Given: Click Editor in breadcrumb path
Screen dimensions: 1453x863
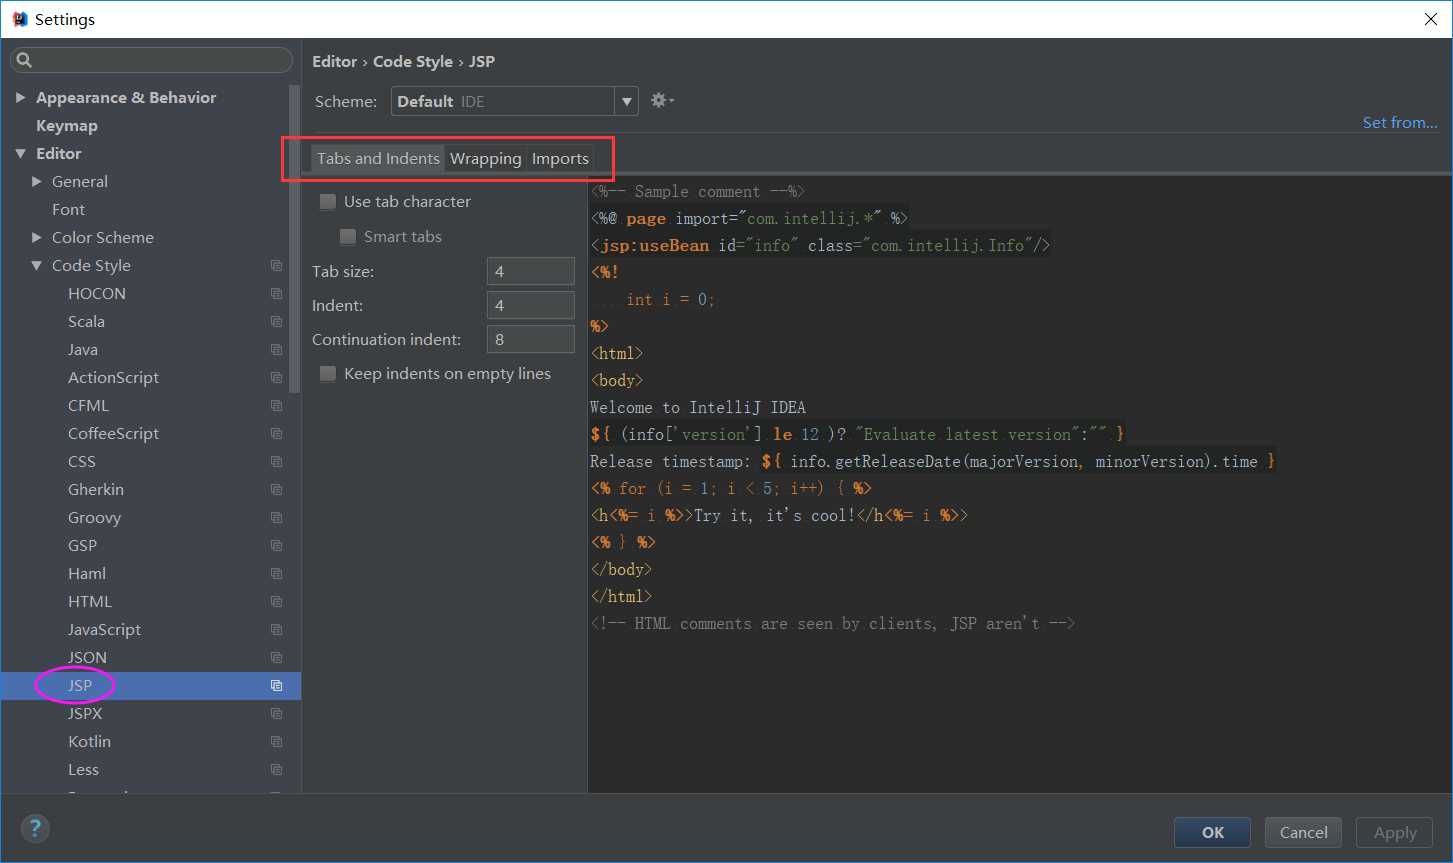Looking at the screenshot, I should pos(334,62).
